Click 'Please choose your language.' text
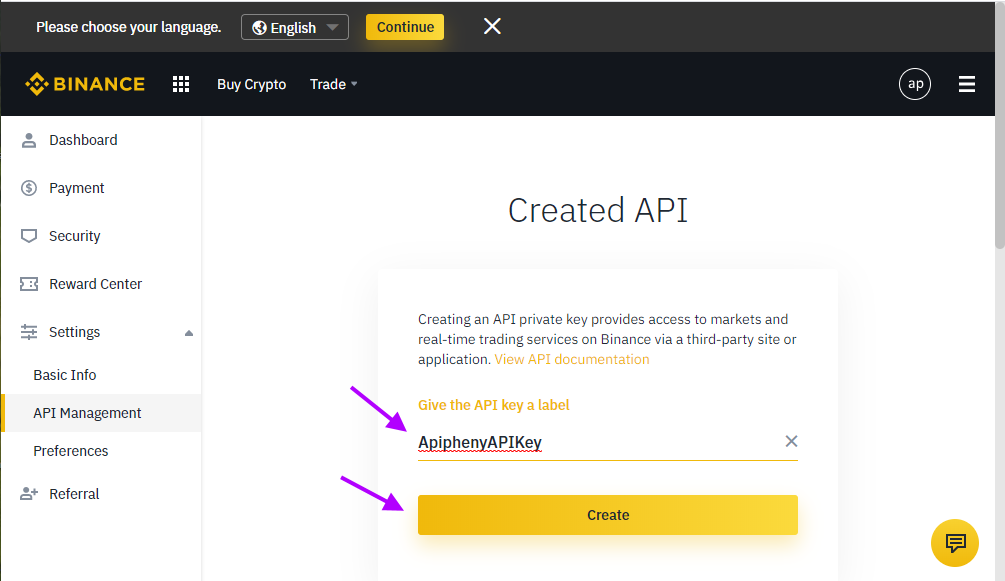The image size is (1005, 581). [129, 27]
